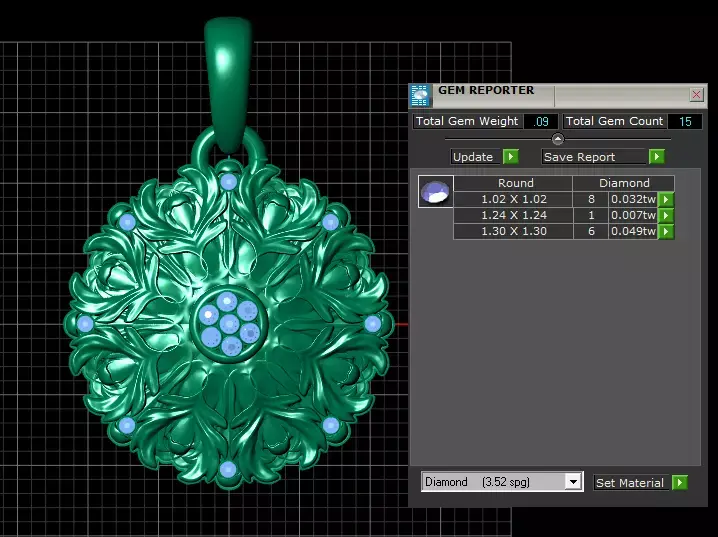Select the 1.02 X 1.02 size cell
This screenshot has width=718, height=537.
[x=513, y=200]
